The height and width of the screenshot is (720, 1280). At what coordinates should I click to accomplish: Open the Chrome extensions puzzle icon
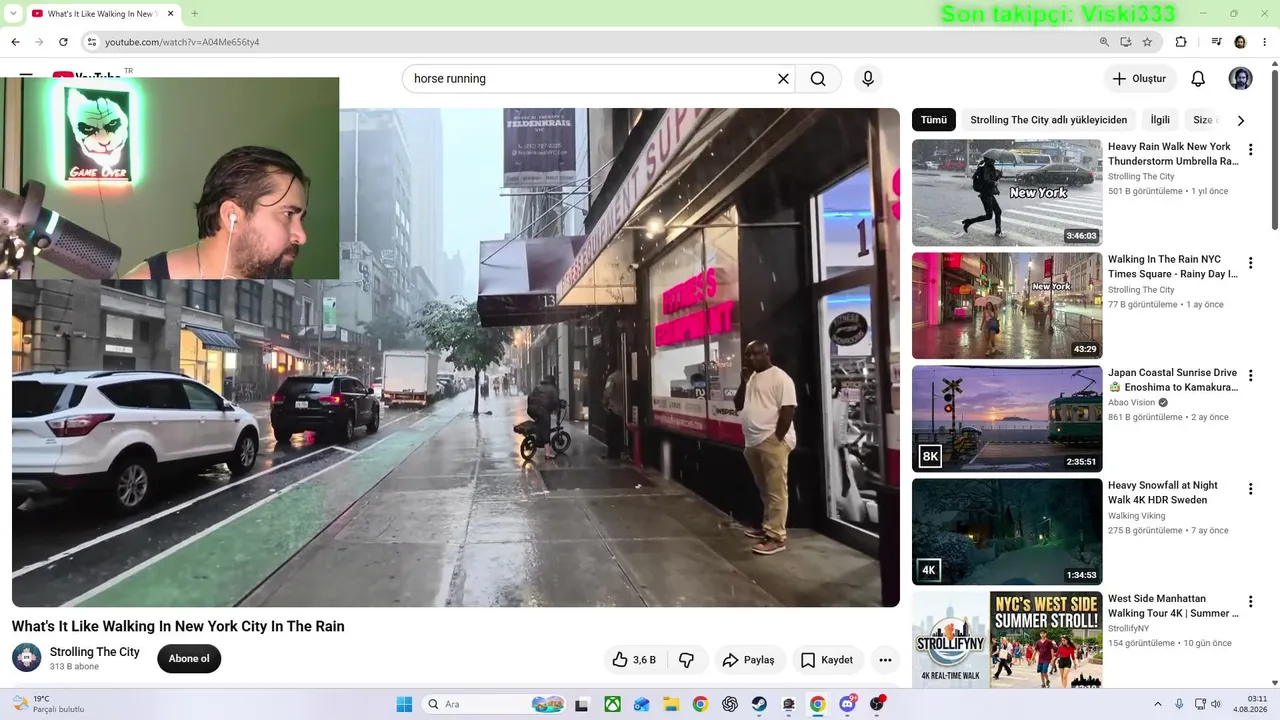tap(1181, 42)
